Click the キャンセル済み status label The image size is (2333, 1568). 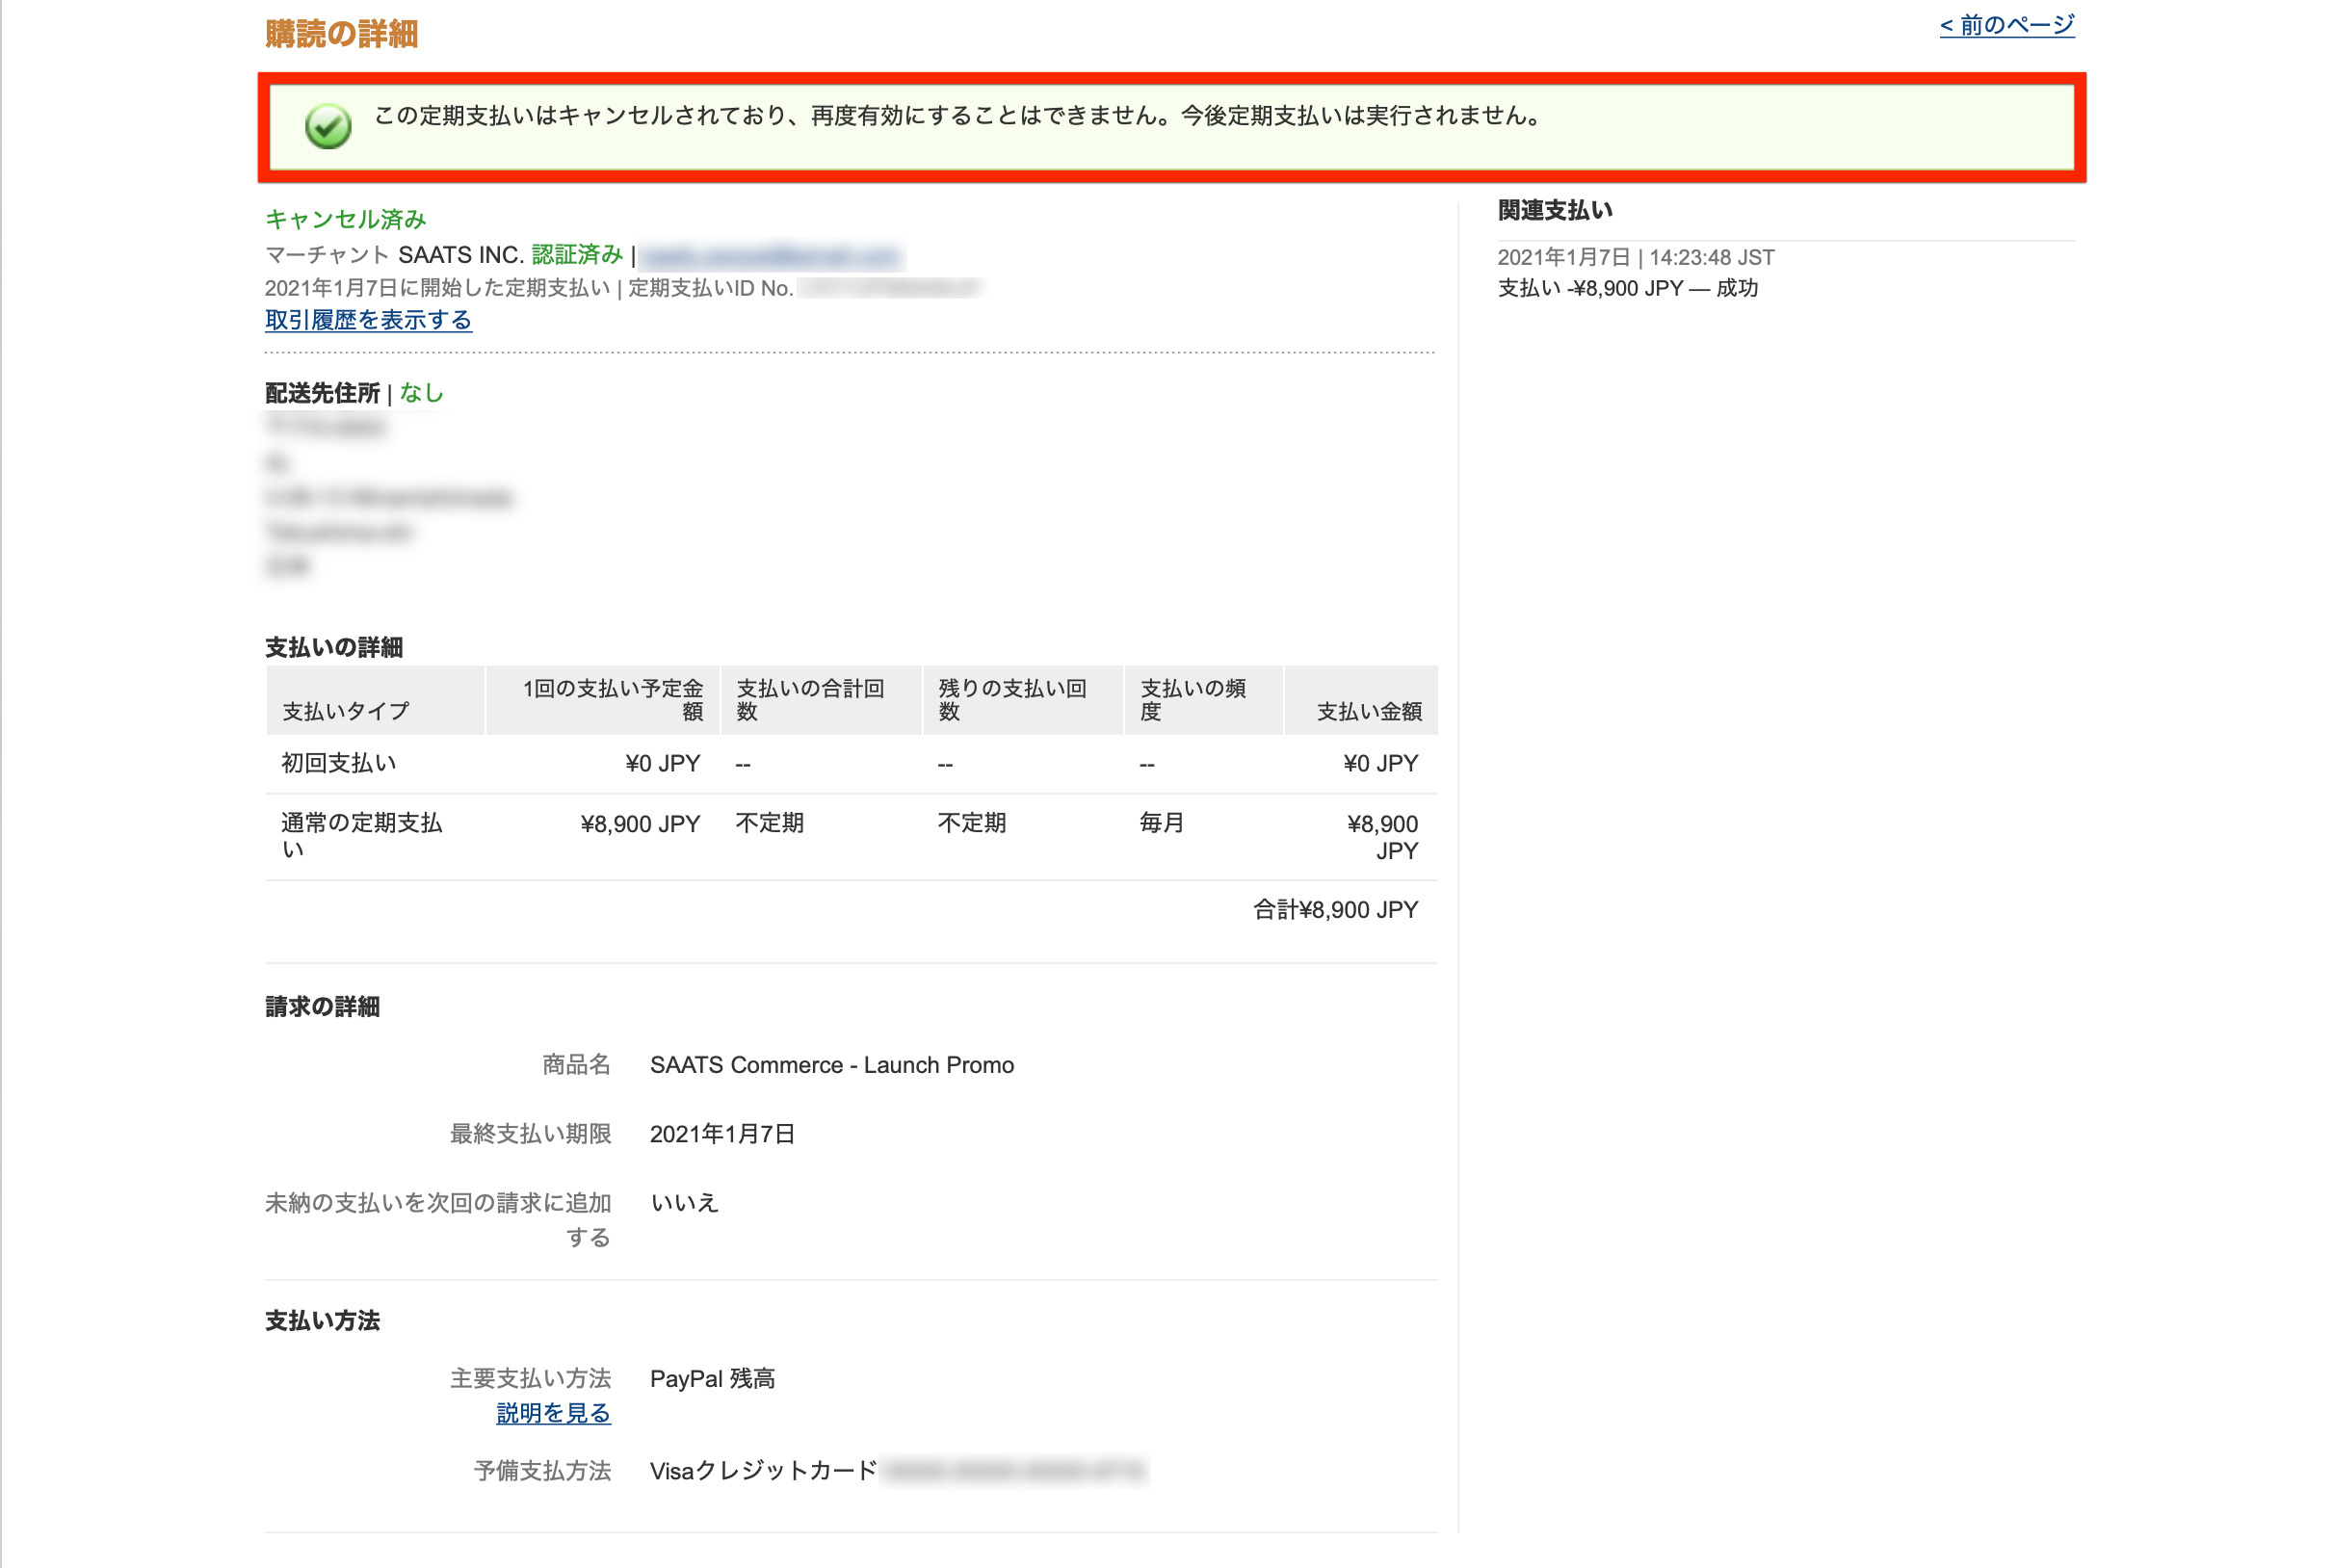coord(345,219)
